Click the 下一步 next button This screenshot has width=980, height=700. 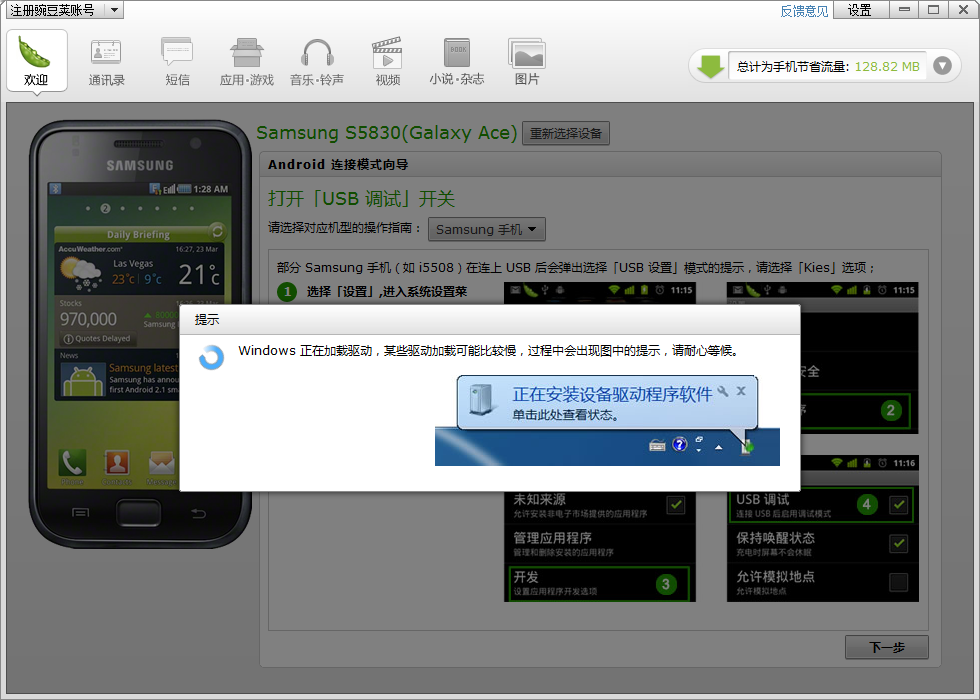(x=887, y=648)
